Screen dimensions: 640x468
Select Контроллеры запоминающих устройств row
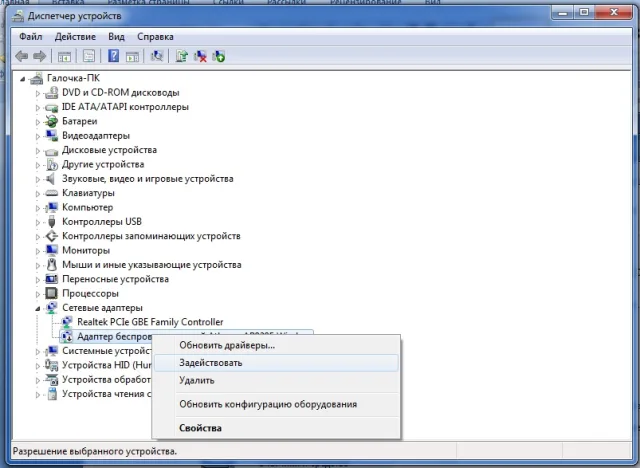pyautogui.click(x=151, y=236)
